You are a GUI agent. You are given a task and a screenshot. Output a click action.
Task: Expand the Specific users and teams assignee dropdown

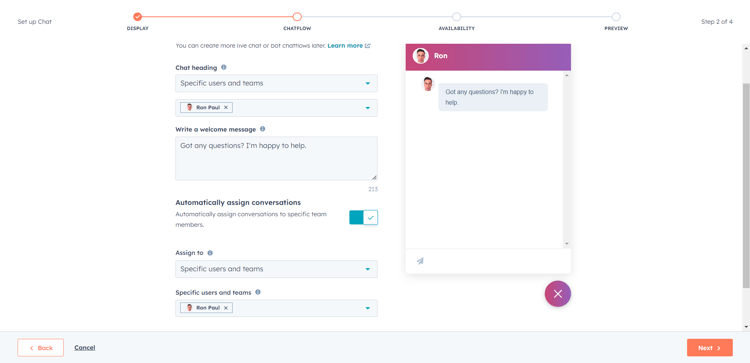pos(368,308)
